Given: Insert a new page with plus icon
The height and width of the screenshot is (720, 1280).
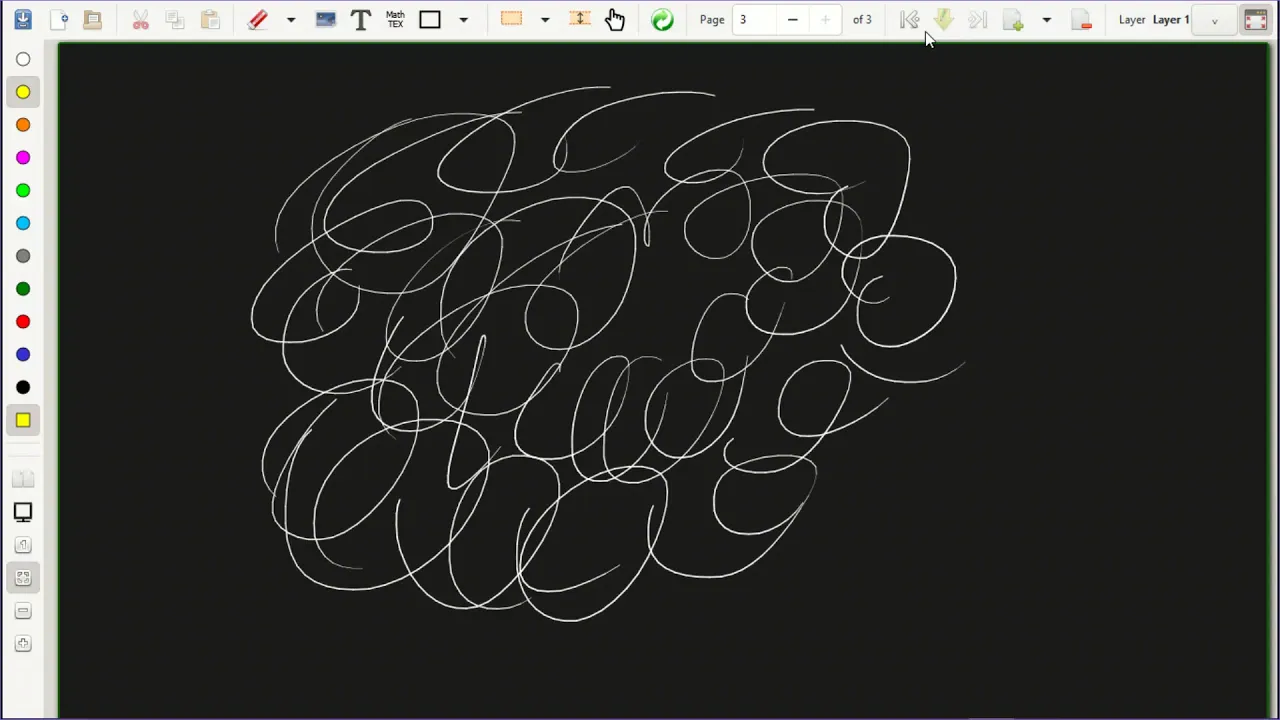Looking at the screenshot, I should tap(1013, 19).
